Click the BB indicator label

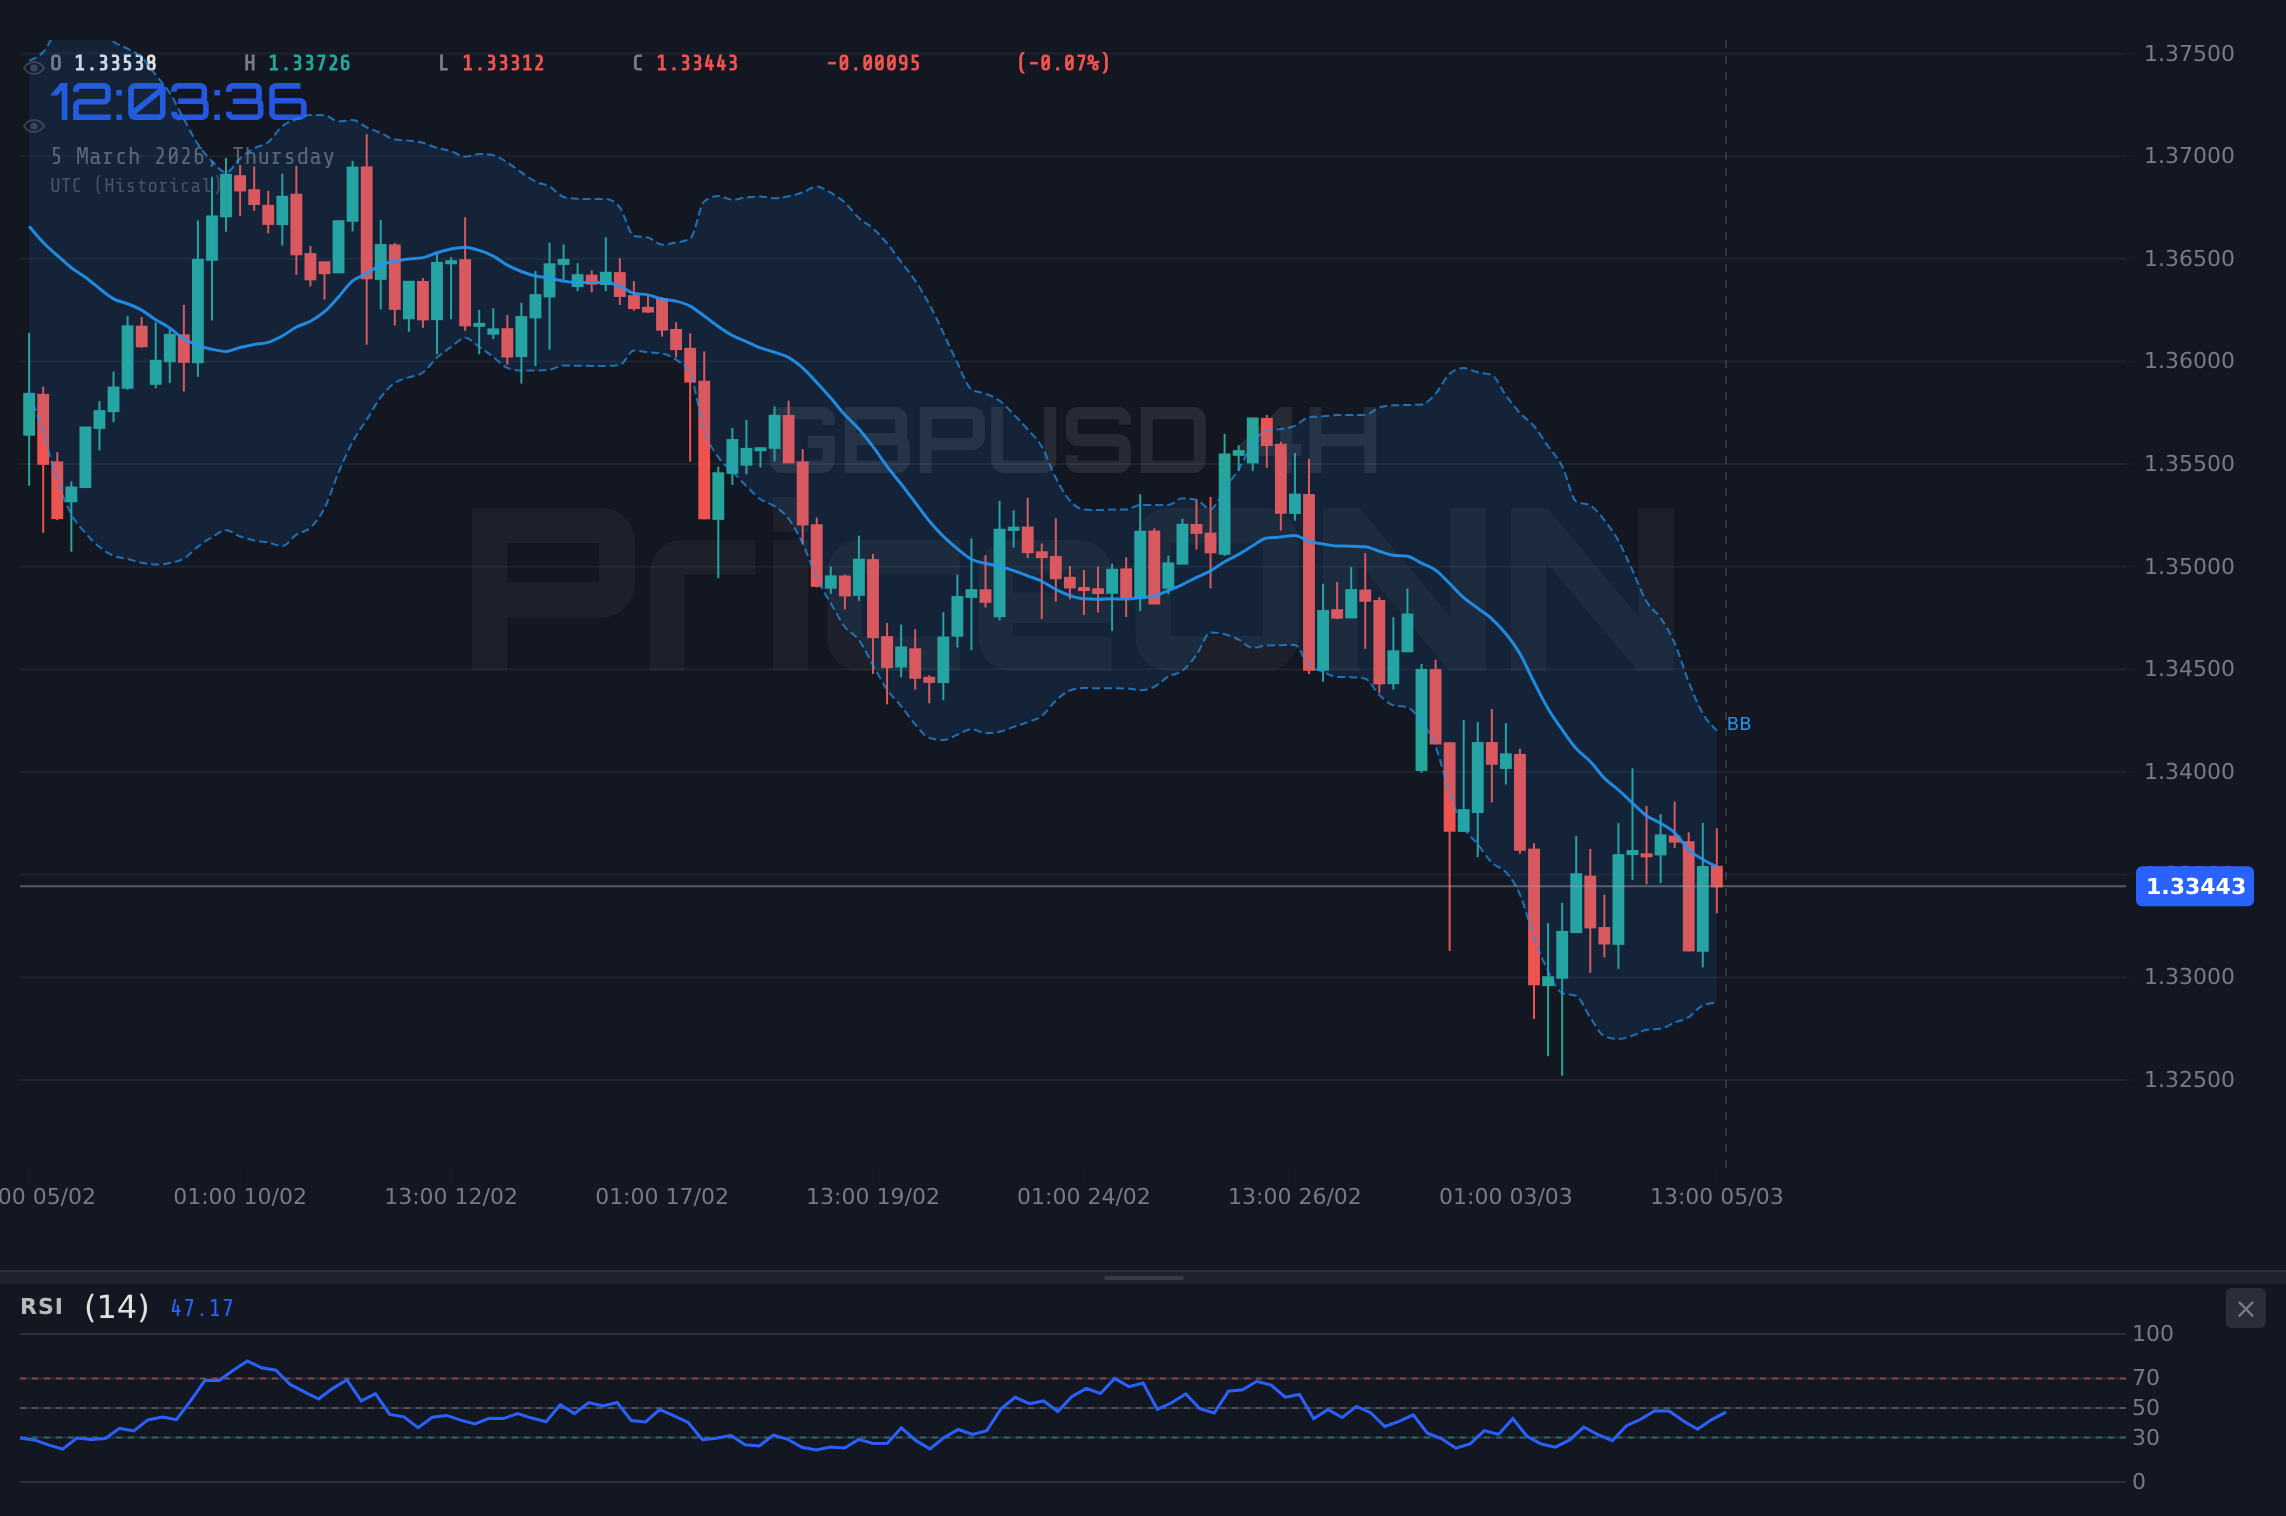[x=1739, y=724]
